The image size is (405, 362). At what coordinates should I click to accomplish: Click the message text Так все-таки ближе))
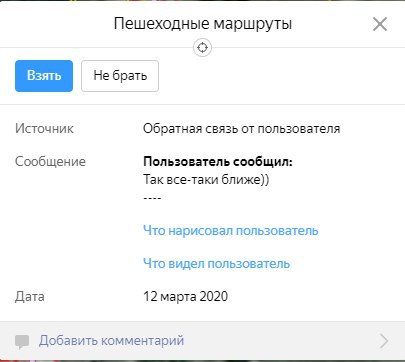click(206, 179)
